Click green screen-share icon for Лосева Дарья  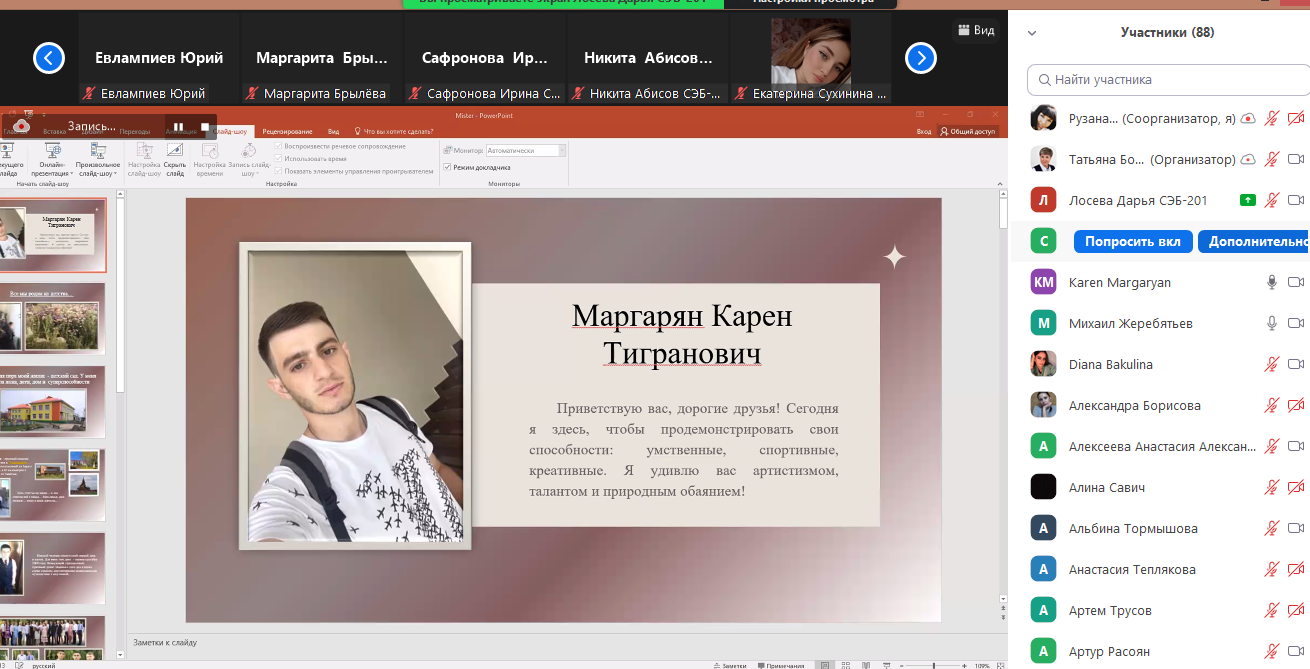click(x=1247, y=200)
